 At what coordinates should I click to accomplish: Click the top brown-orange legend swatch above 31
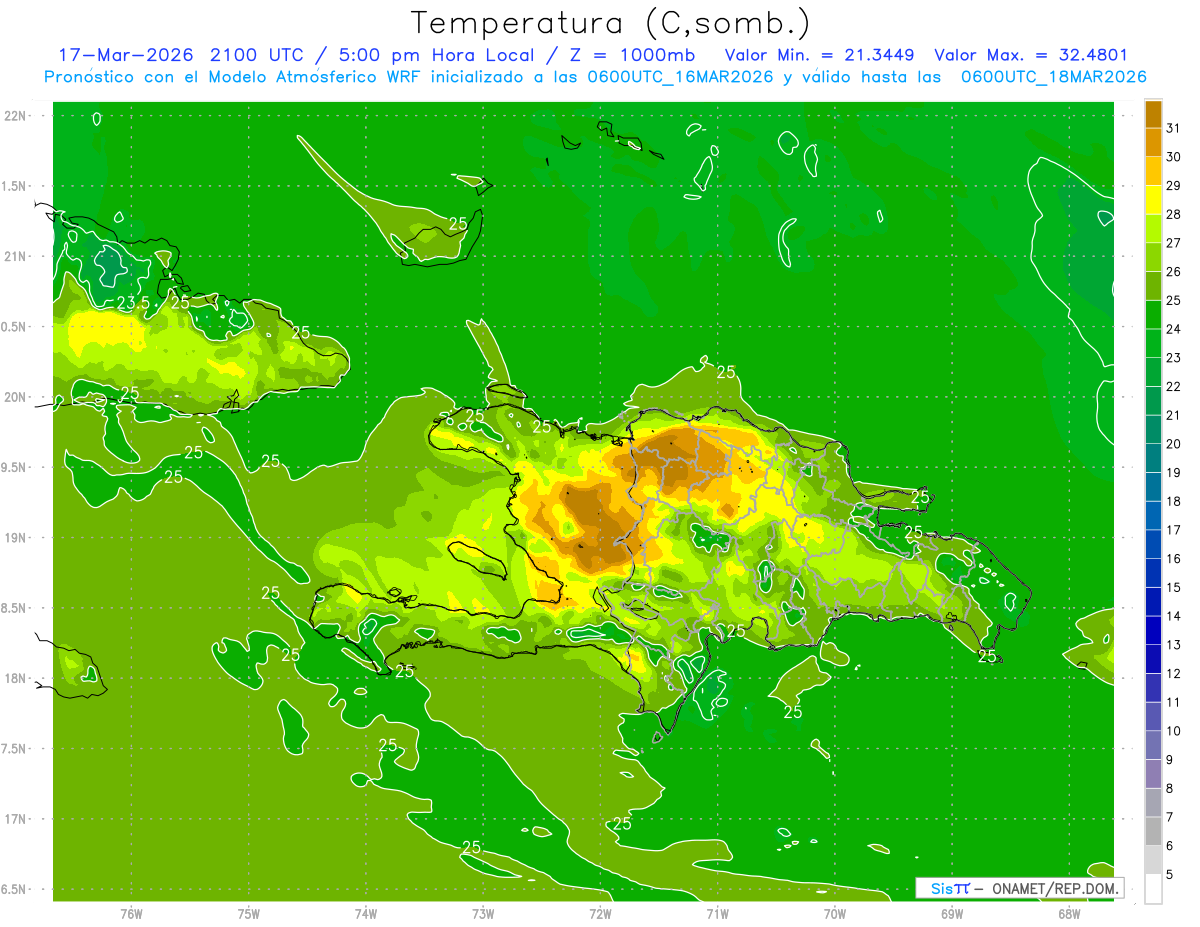(1153, 113)
